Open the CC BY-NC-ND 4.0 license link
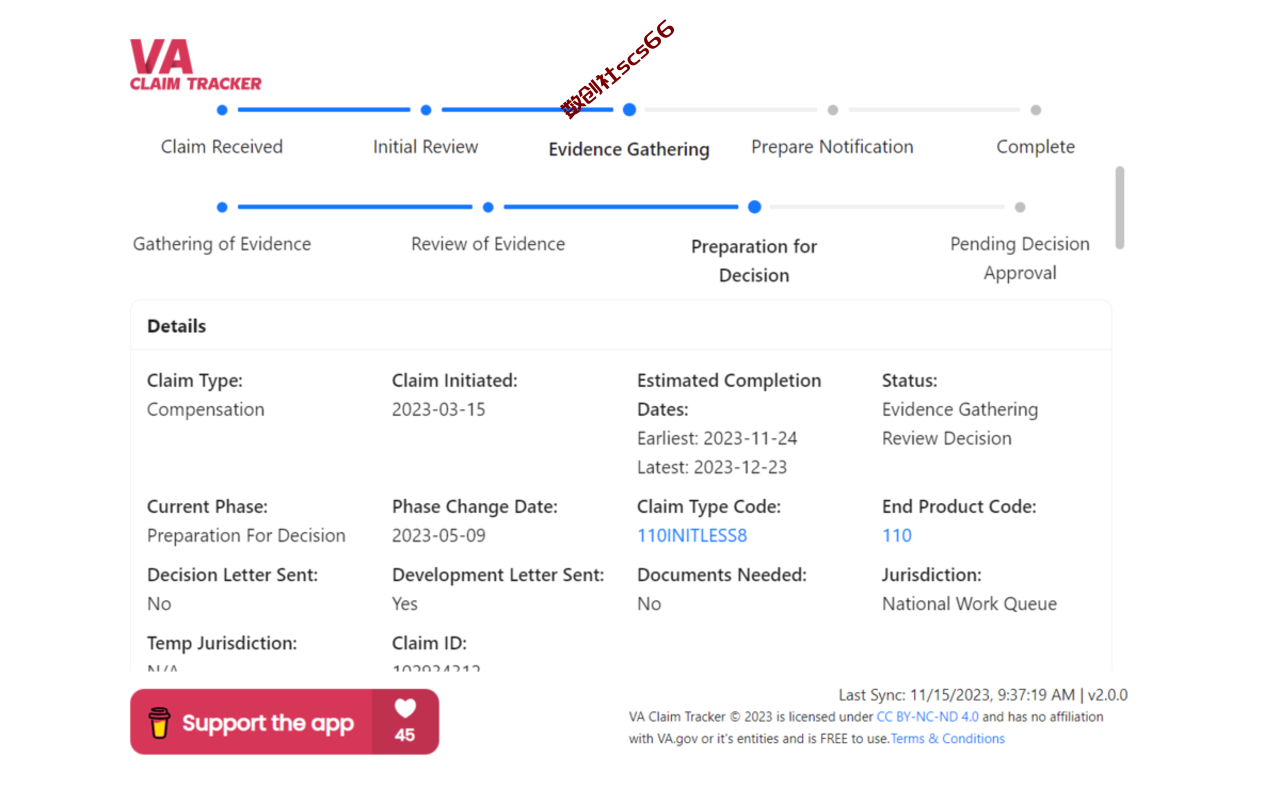1280x800 pixels. (928, 717)
